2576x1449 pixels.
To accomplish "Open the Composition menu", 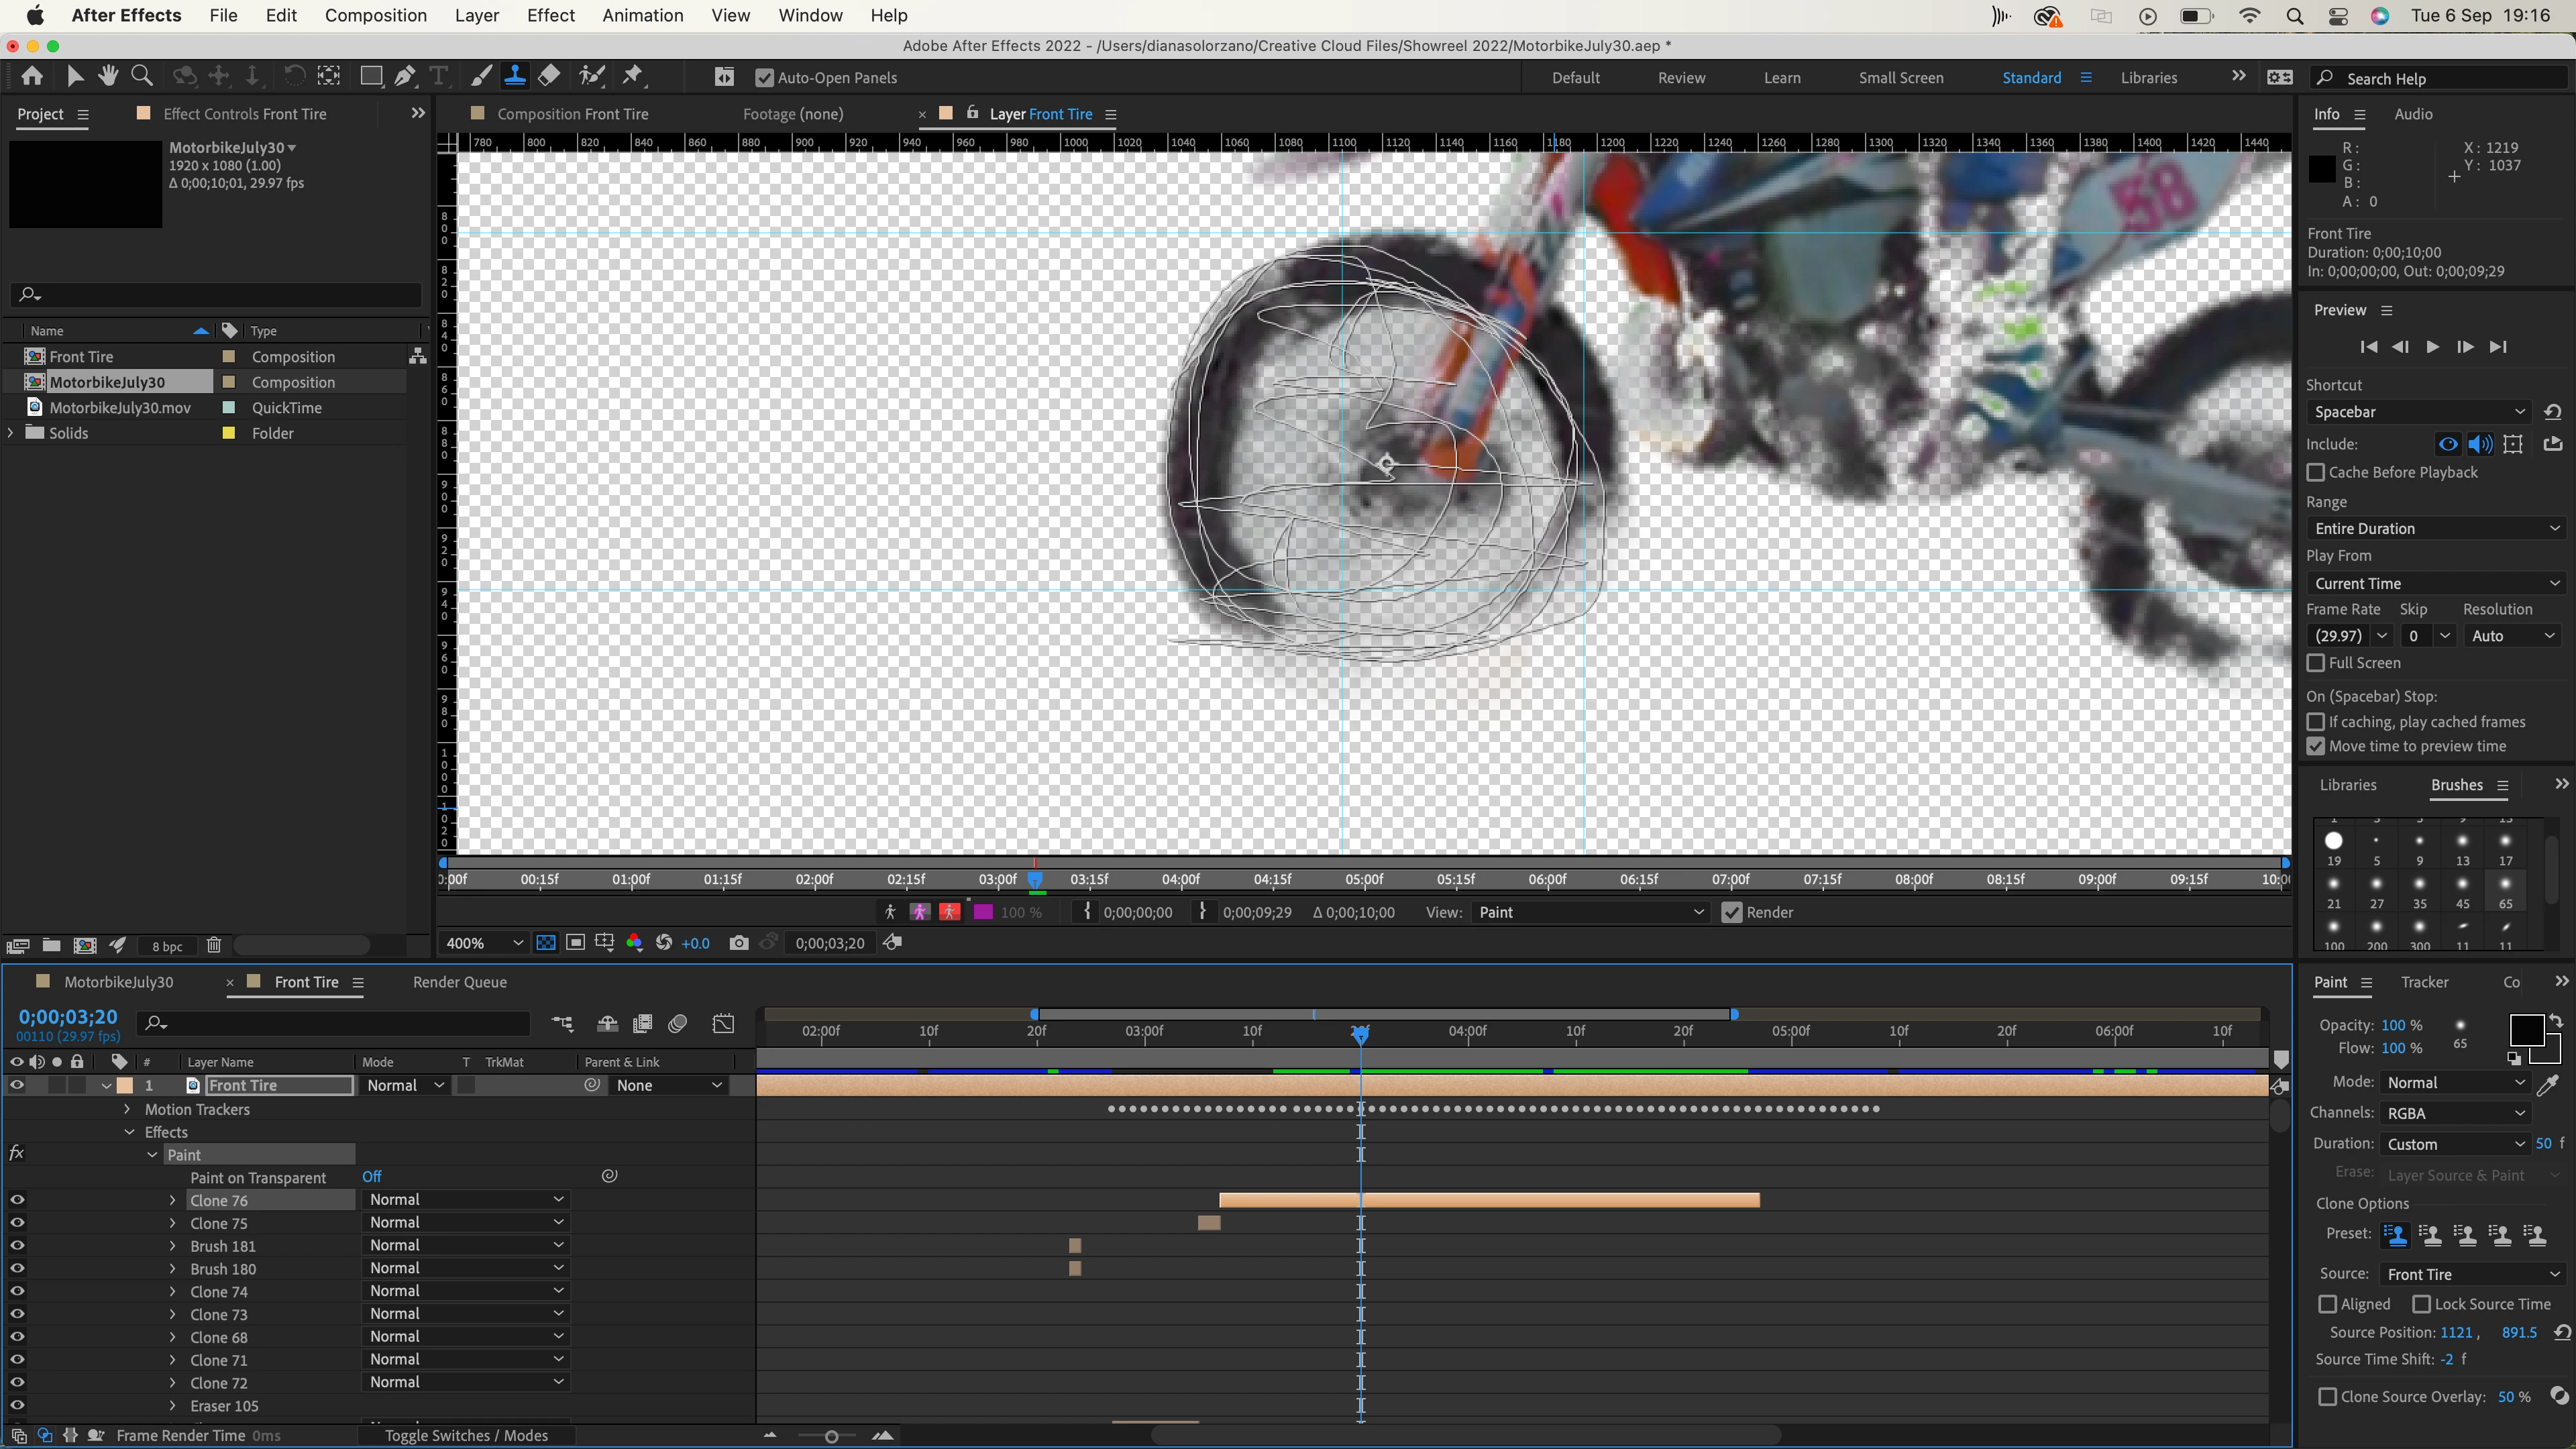I will [x=375, y=15].
